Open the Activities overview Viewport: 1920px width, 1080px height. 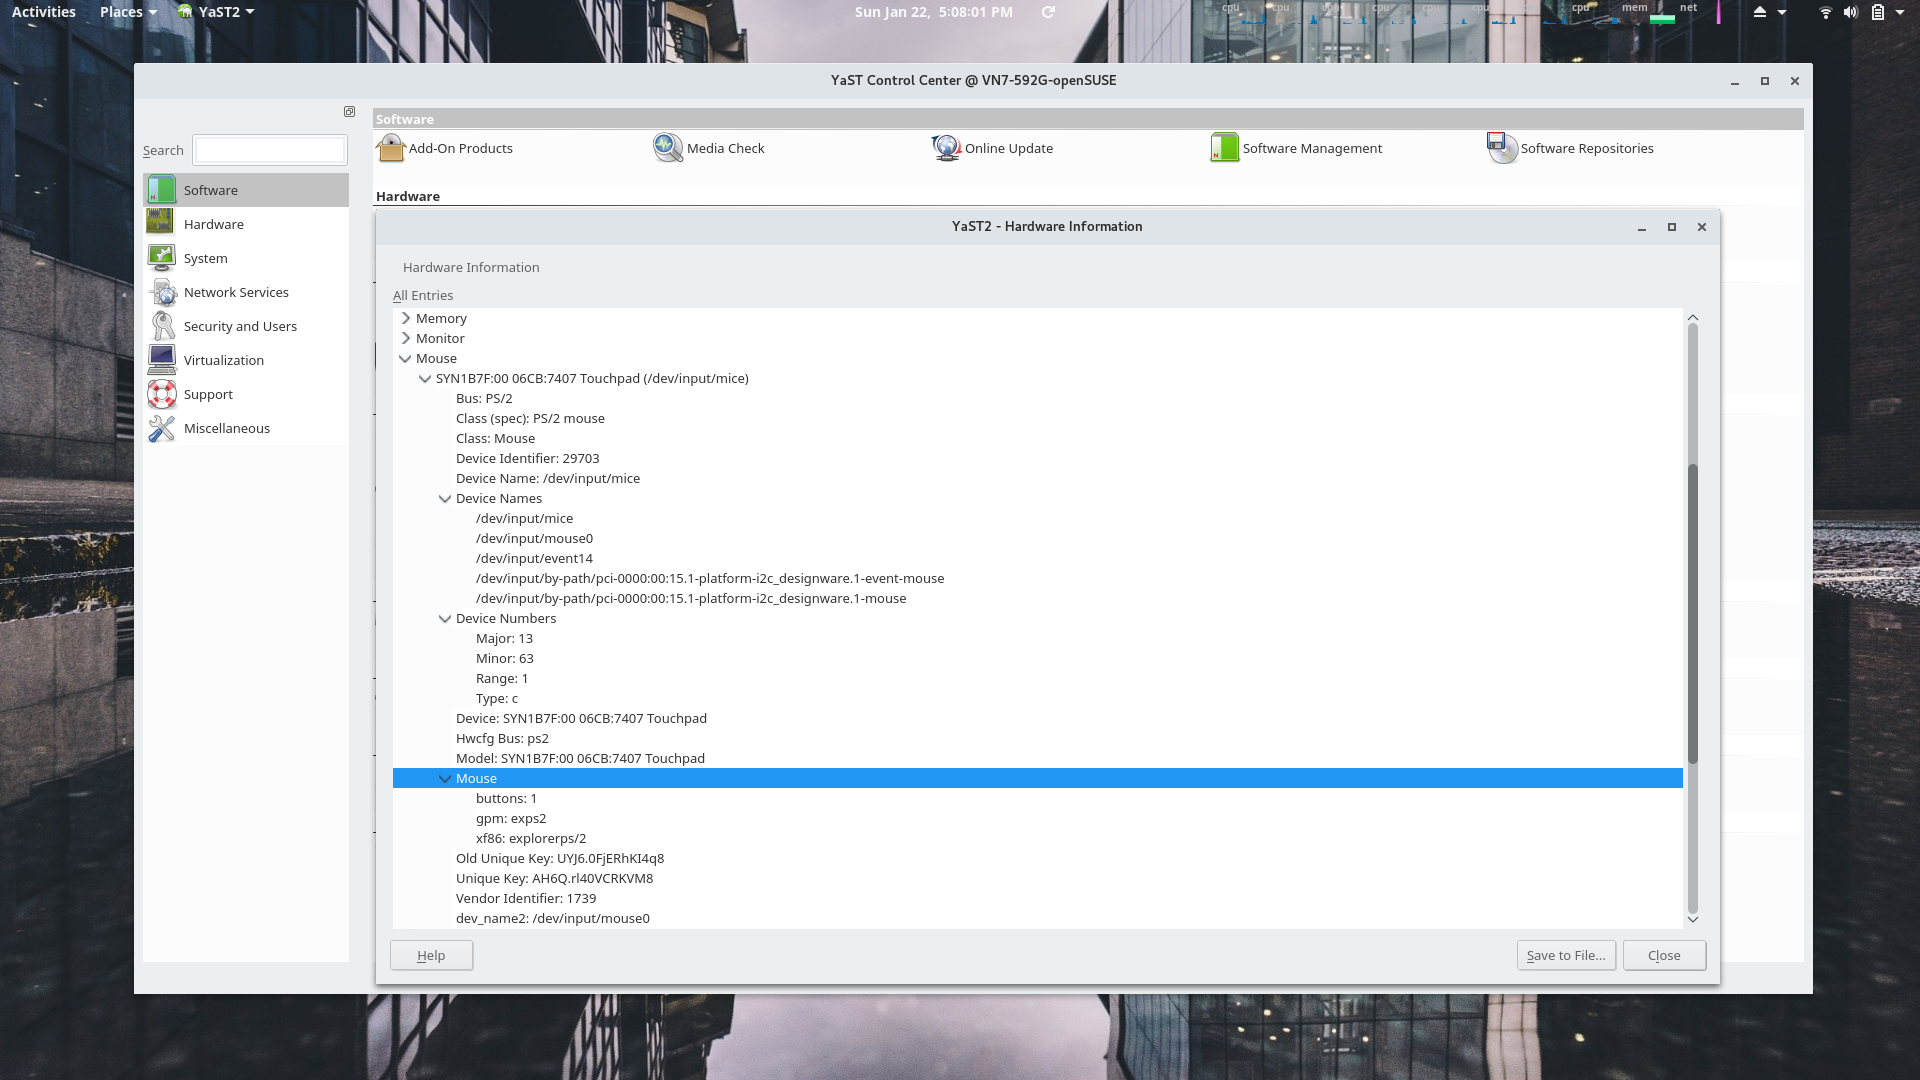[44, 12]
